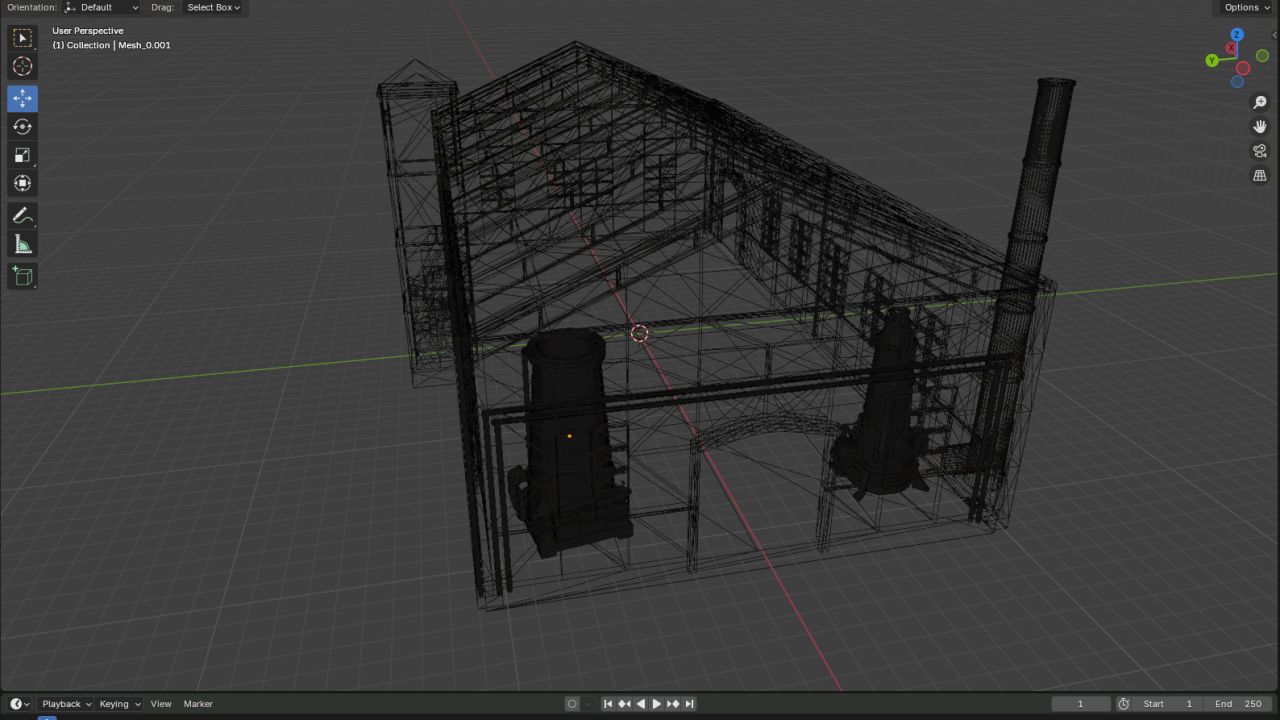Click the blue Z axis gizmo ball
The width and height of the screenshot is (1280, 720).
[1237, 35]
